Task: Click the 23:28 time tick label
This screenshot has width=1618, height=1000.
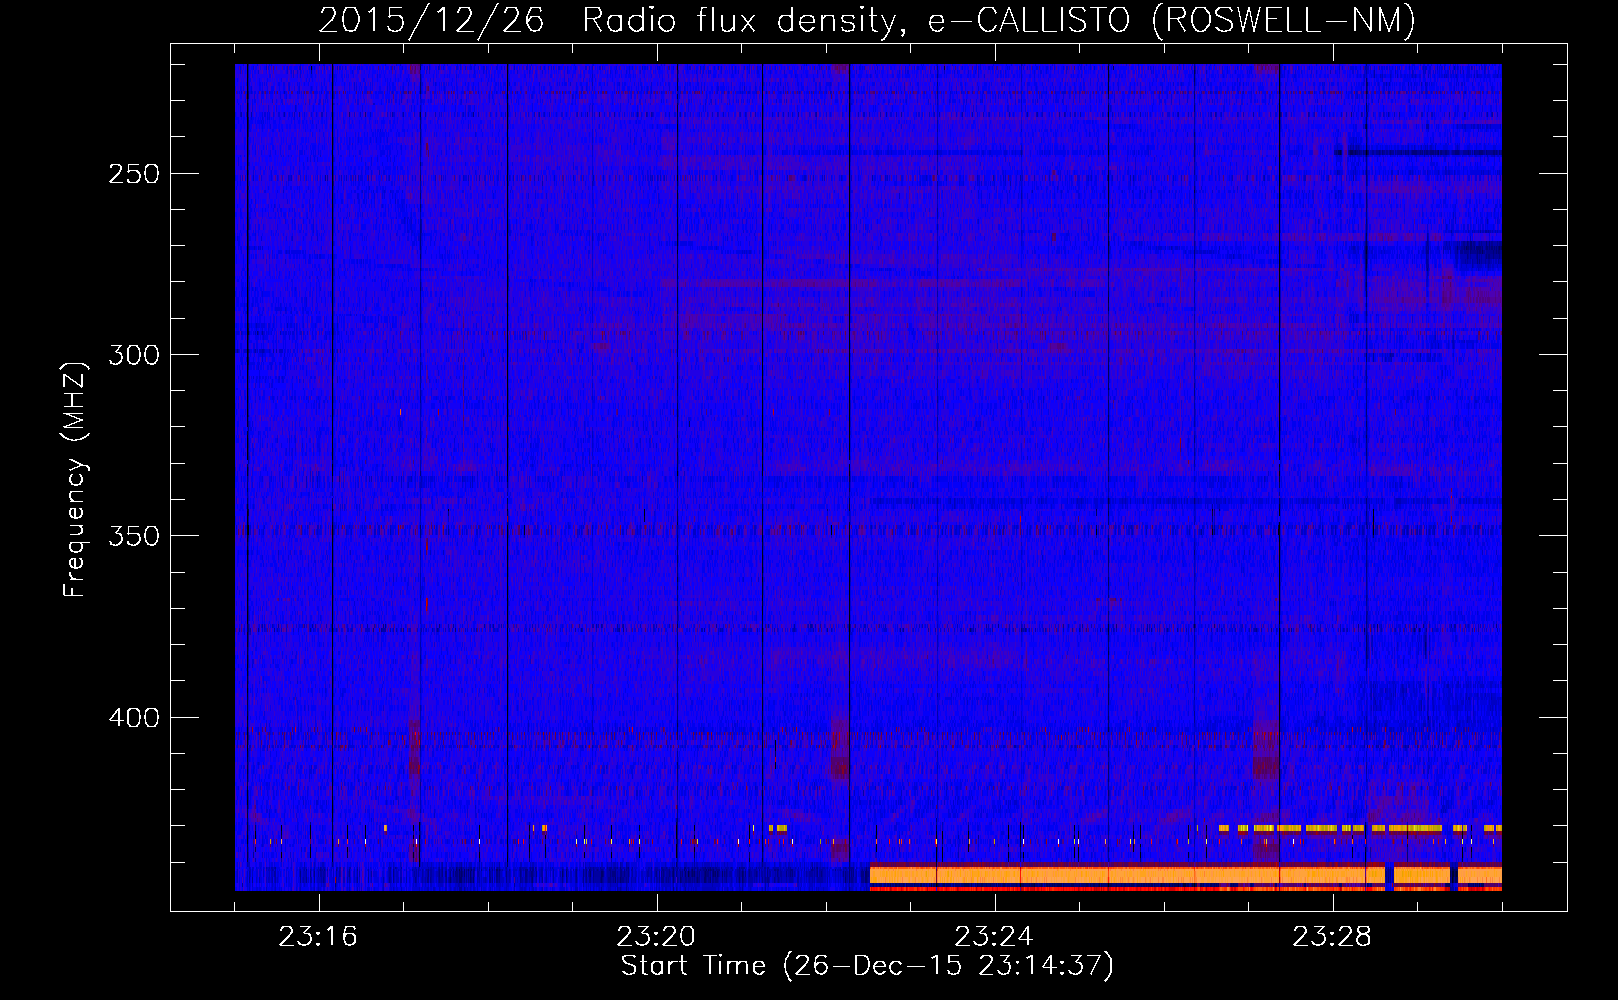Action: pyautogui.click(x=1332, y=937)
